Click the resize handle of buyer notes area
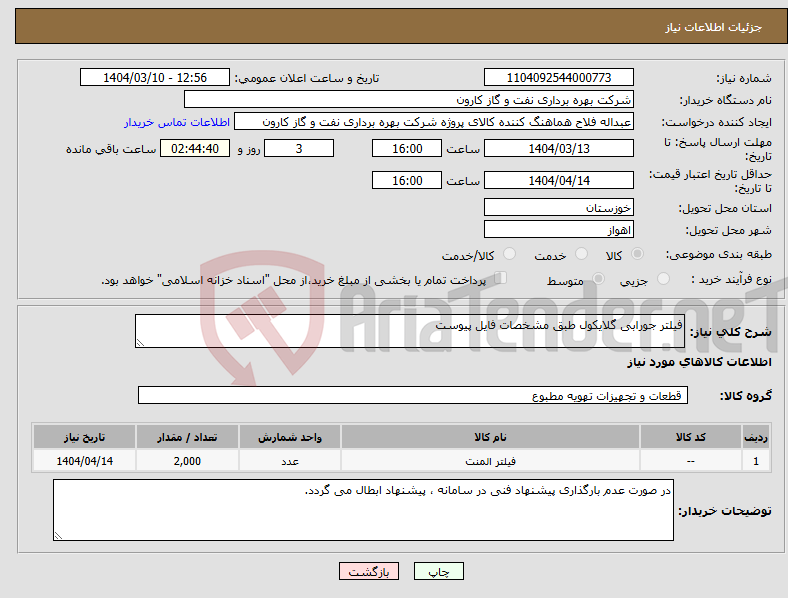Image resolution: width=788 pixels, height=598 pixels. pyautogui.click(x=58, y=536)
